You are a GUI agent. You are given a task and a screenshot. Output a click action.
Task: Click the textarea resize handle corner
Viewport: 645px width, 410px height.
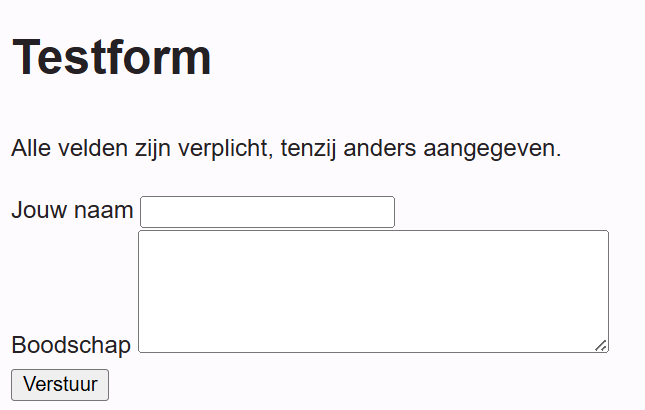601,345
